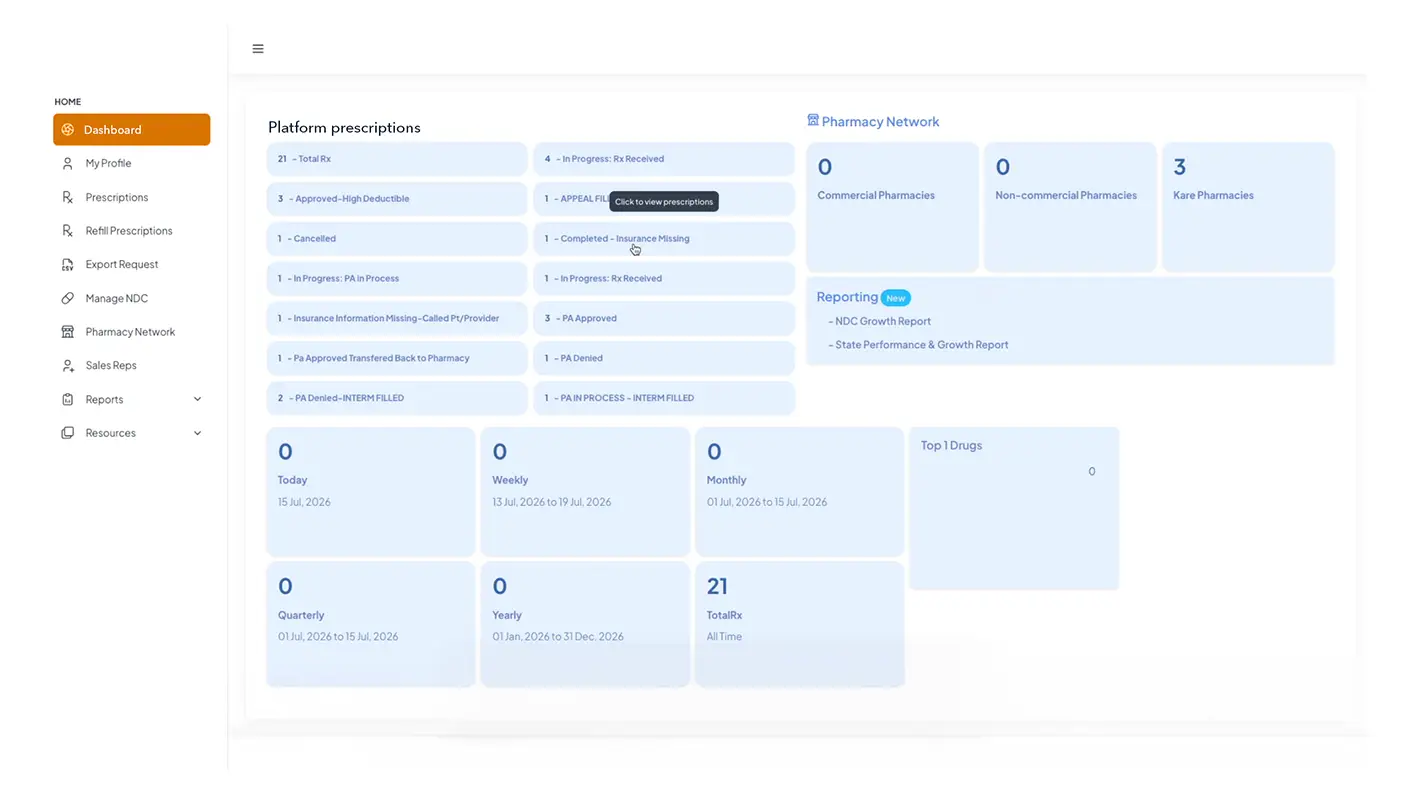This screenshot has height=795, width=1412.
Task: Click the Refill Prescriptions Rx icon
Action: coord(68,231)
